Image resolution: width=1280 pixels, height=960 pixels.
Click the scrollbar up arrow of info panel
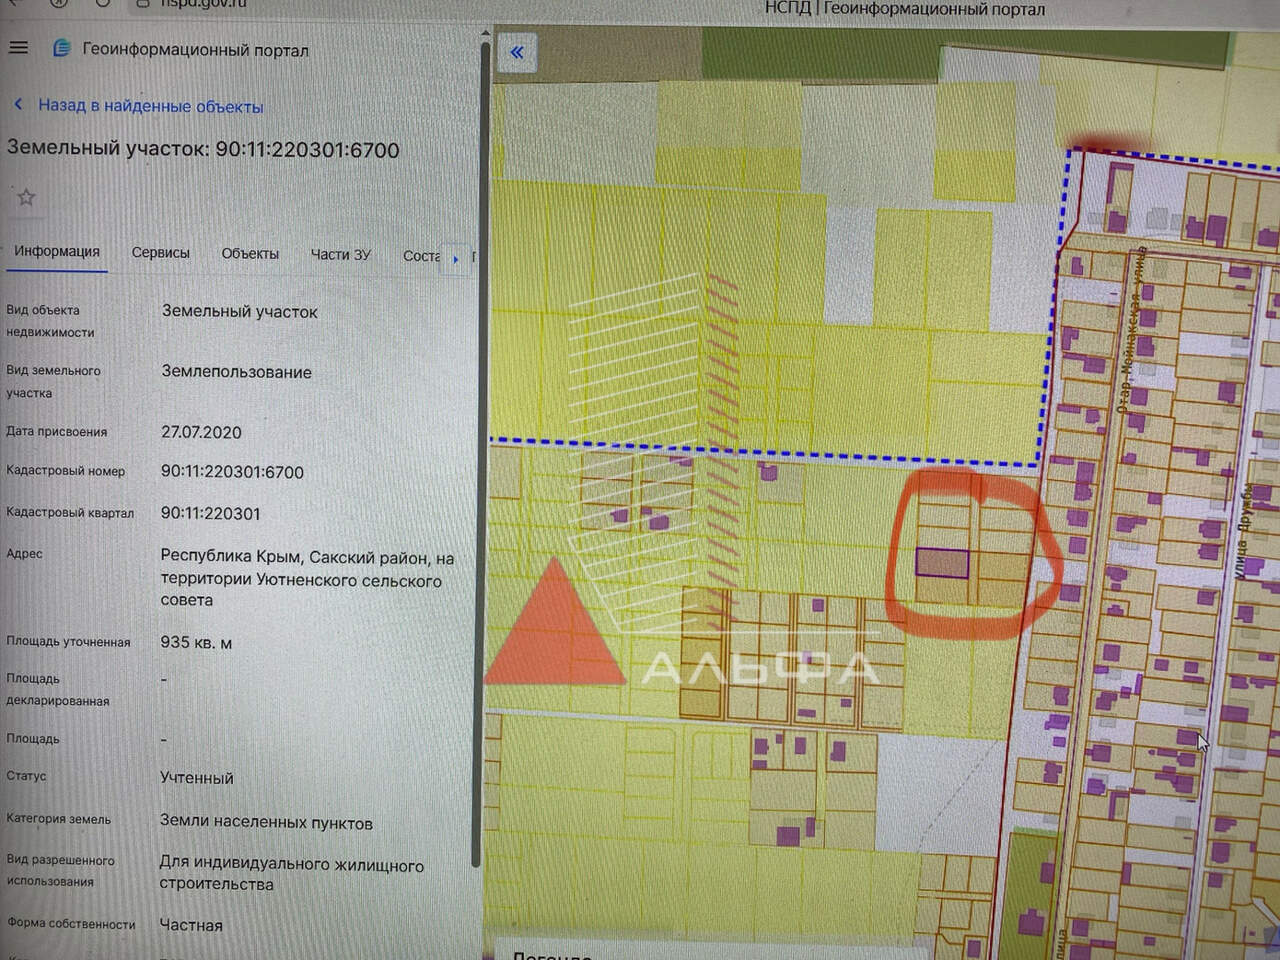(485, 35)
